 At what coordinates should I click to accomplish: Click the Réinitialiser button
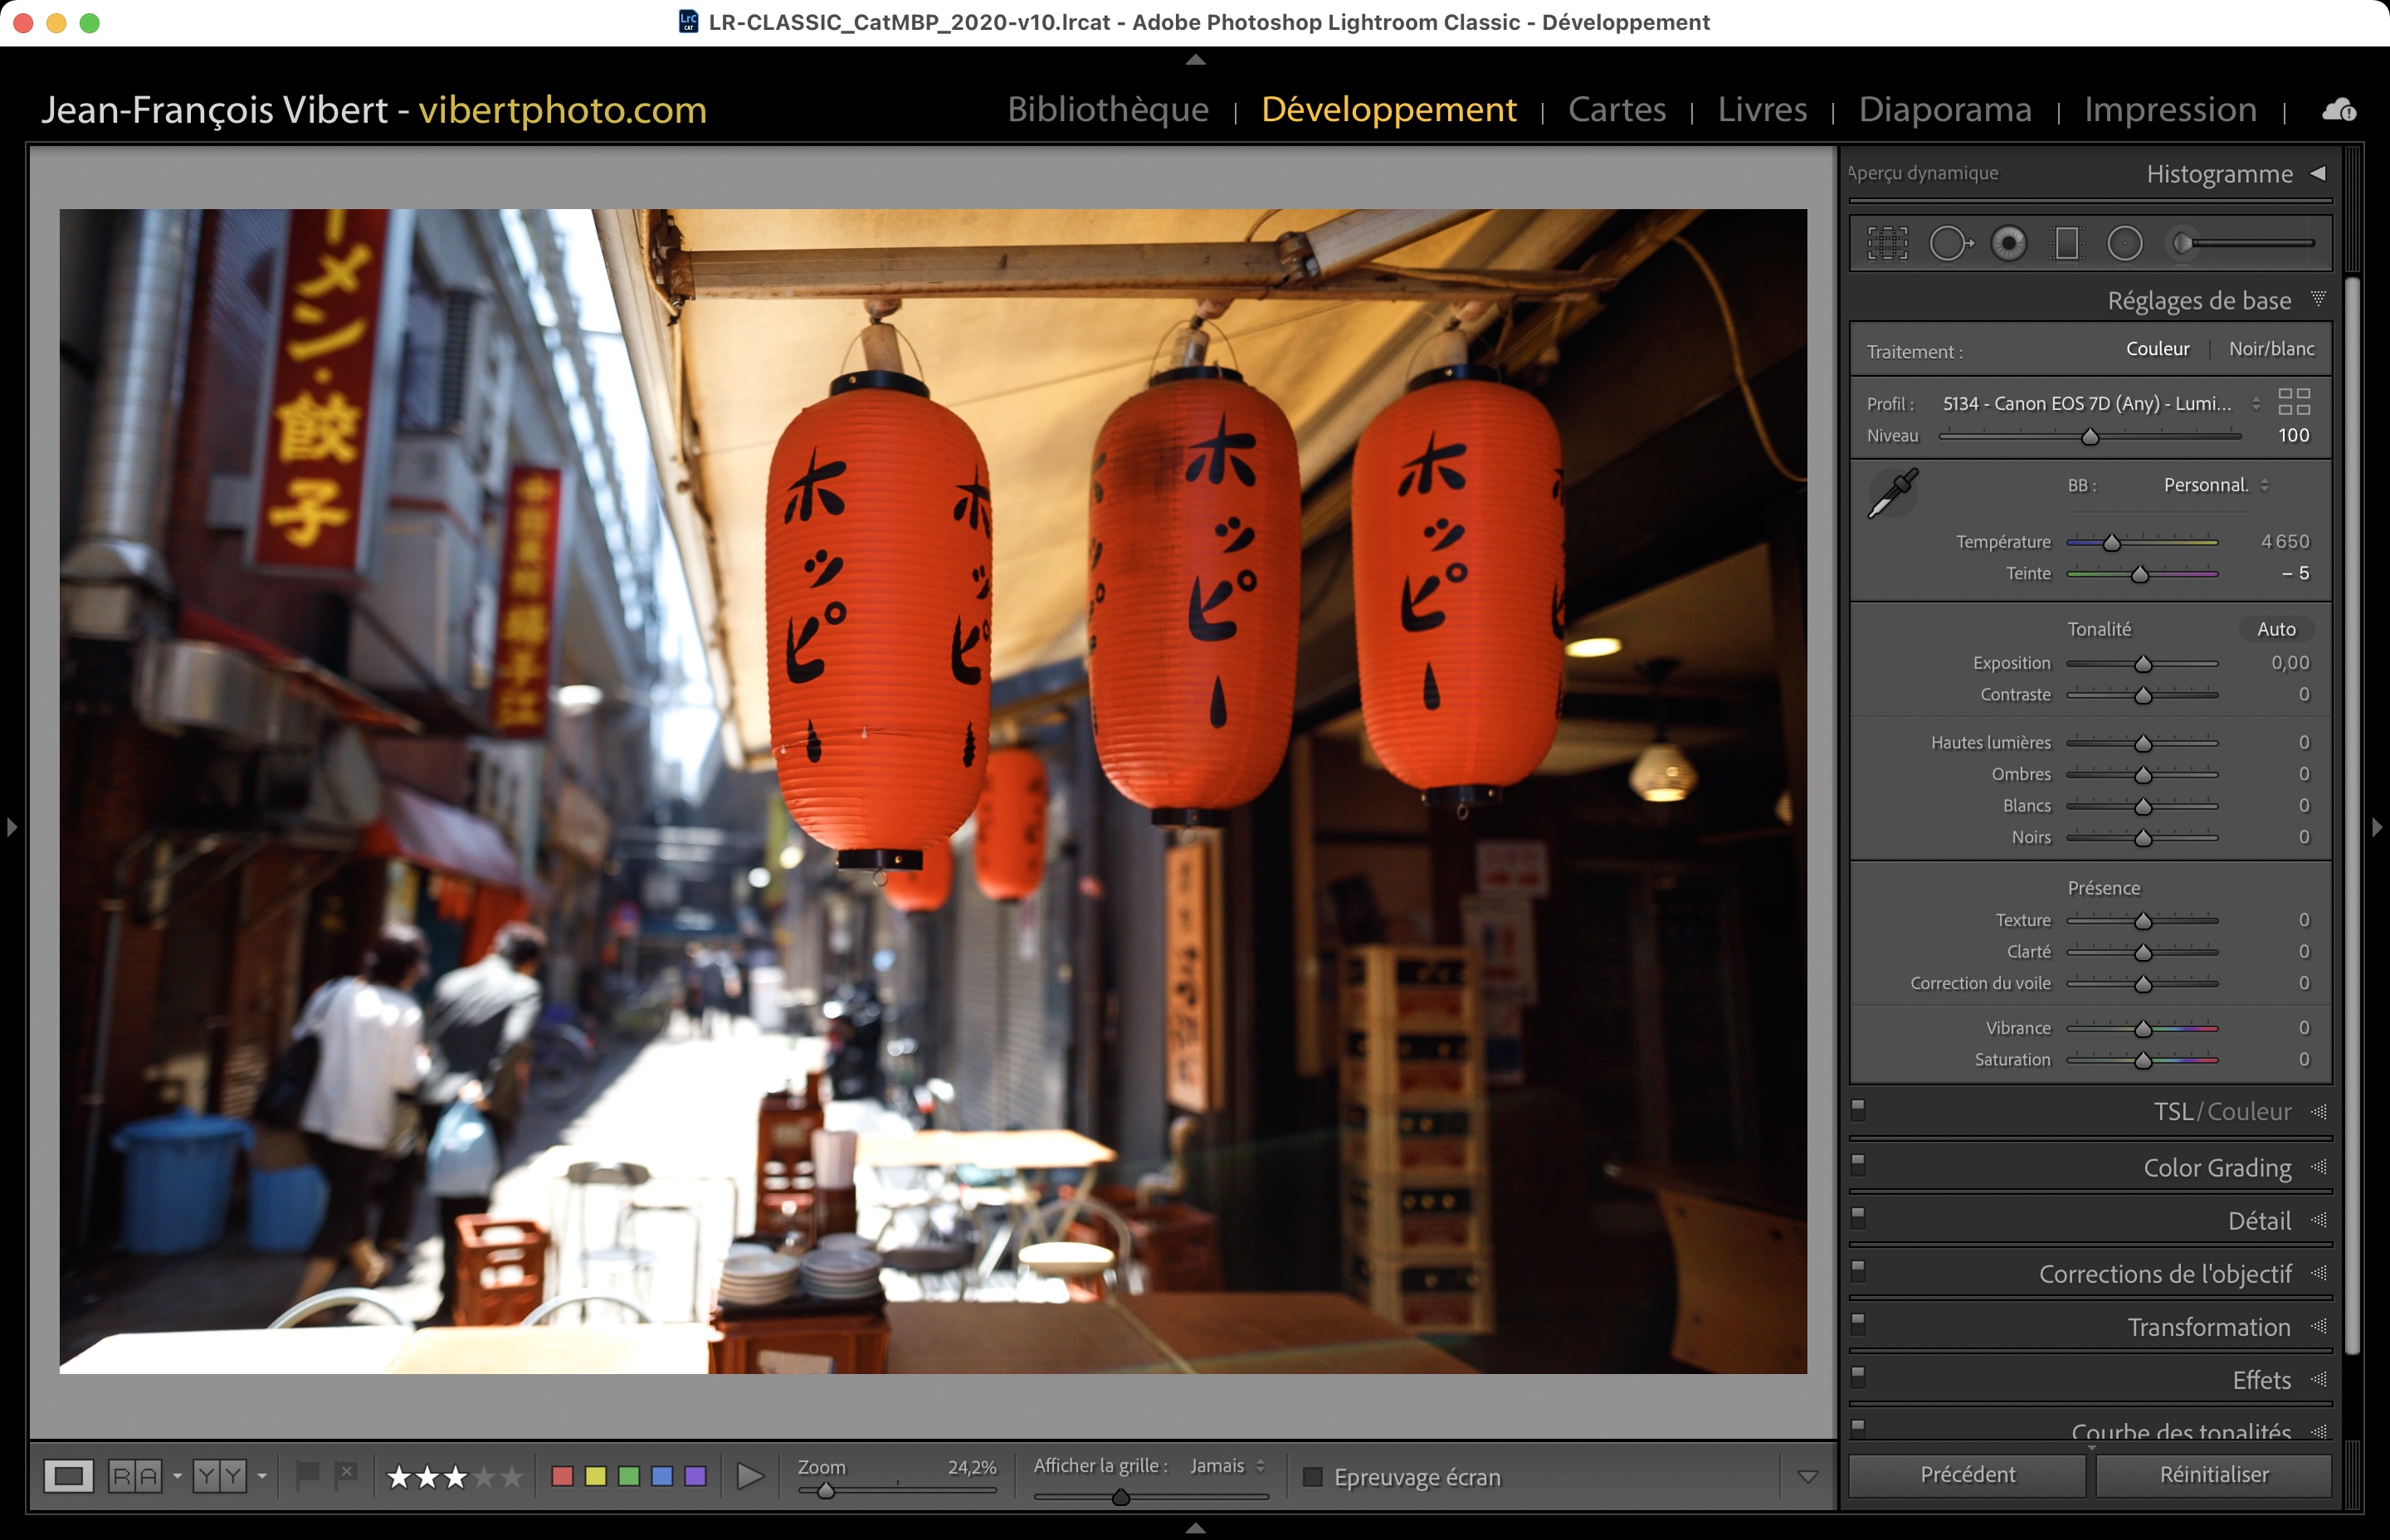tap(2213, 1474)
